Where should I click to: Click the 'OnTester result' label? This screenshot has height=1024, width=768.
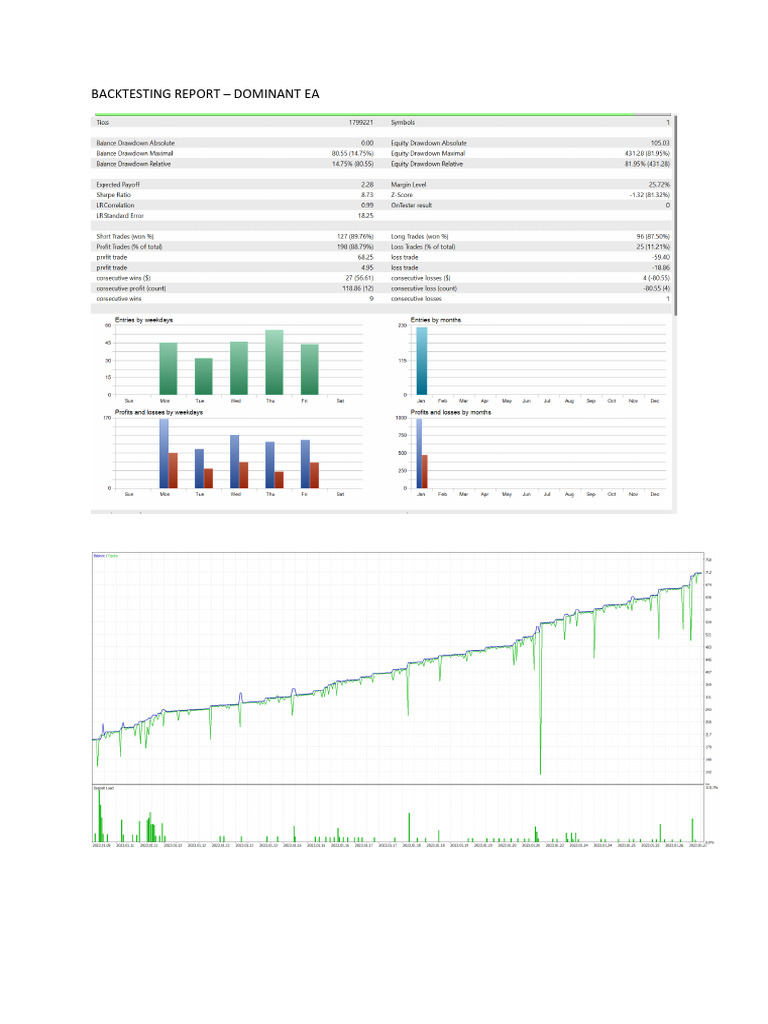(411, 205)
